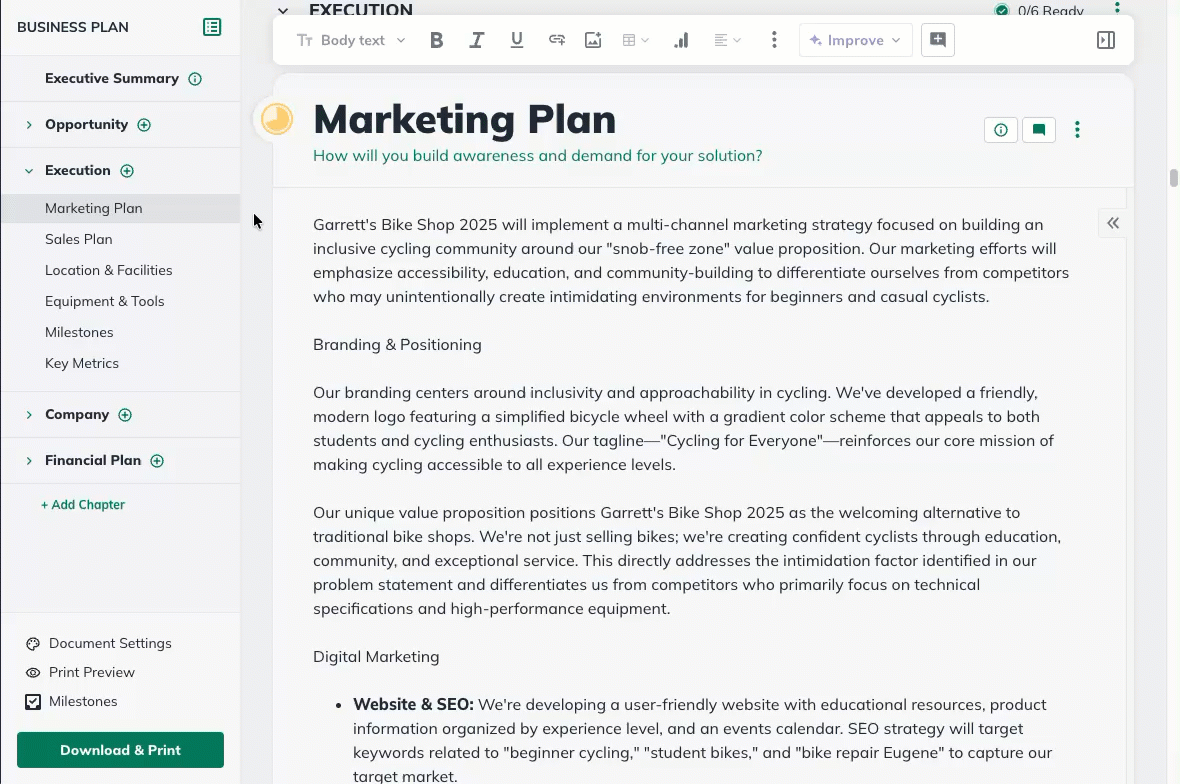
Task: Switch to the Key Metrics section
Action: 82,363
